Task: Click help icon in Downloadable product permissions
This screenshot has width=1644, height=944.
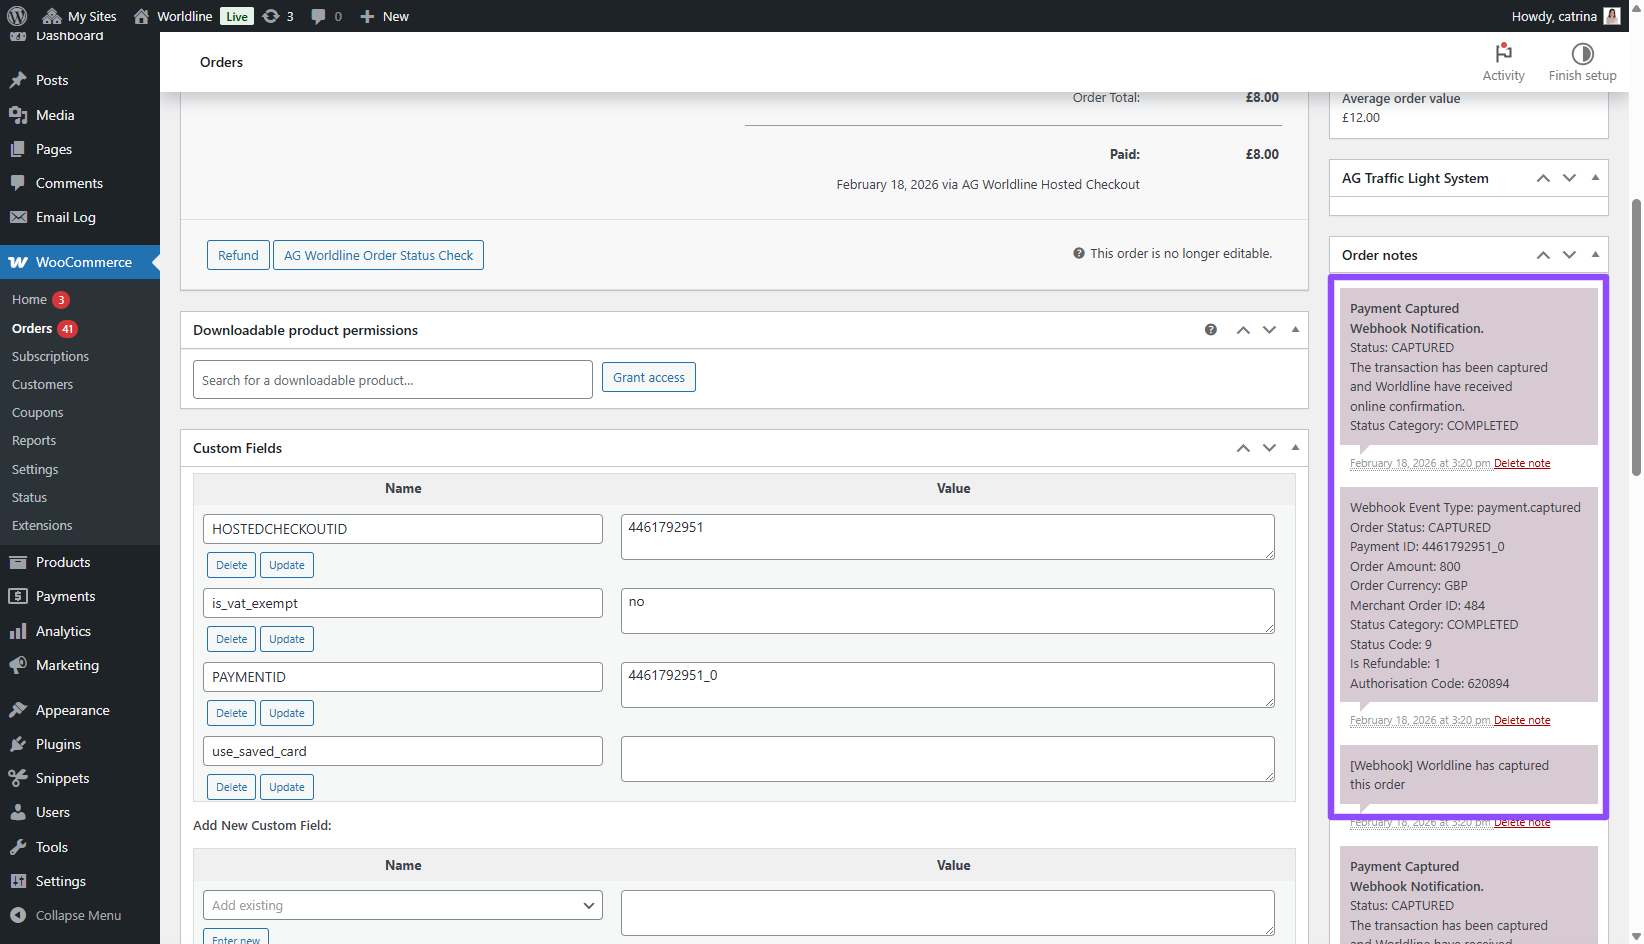Action: click(1211, 330)
